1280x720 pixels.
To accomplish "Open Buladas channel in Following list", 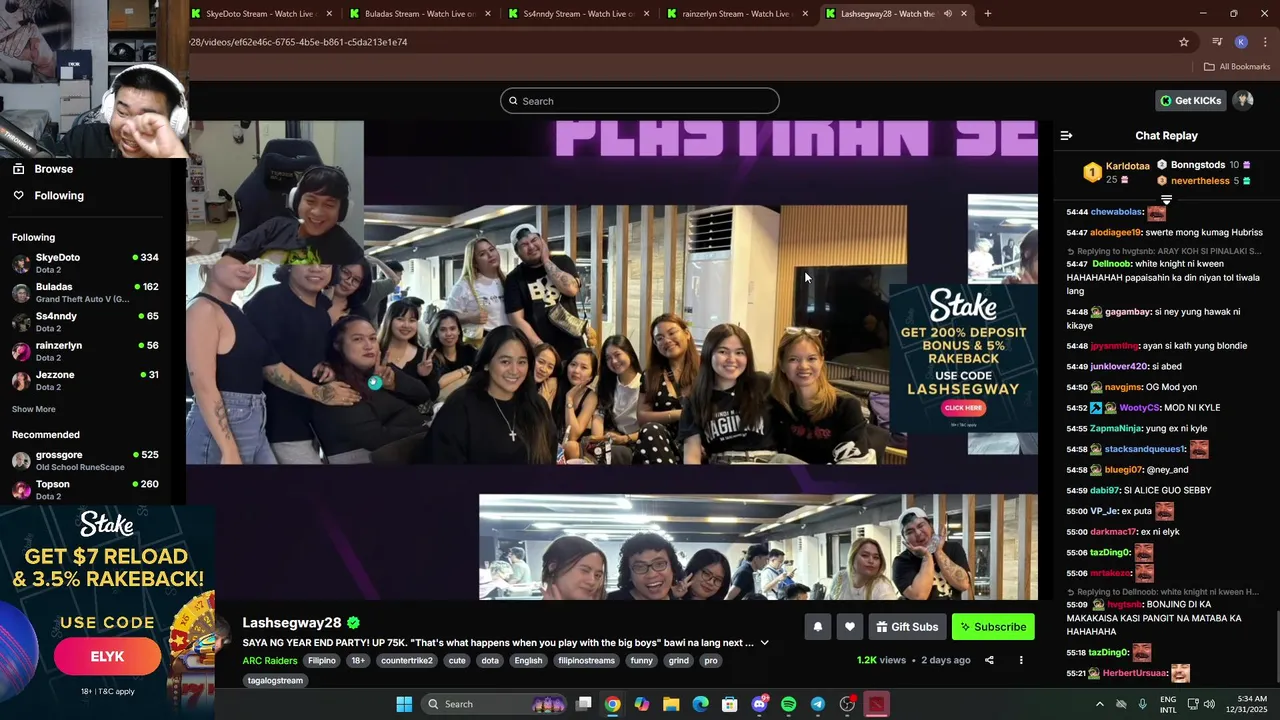I will [x=85, y=293].
